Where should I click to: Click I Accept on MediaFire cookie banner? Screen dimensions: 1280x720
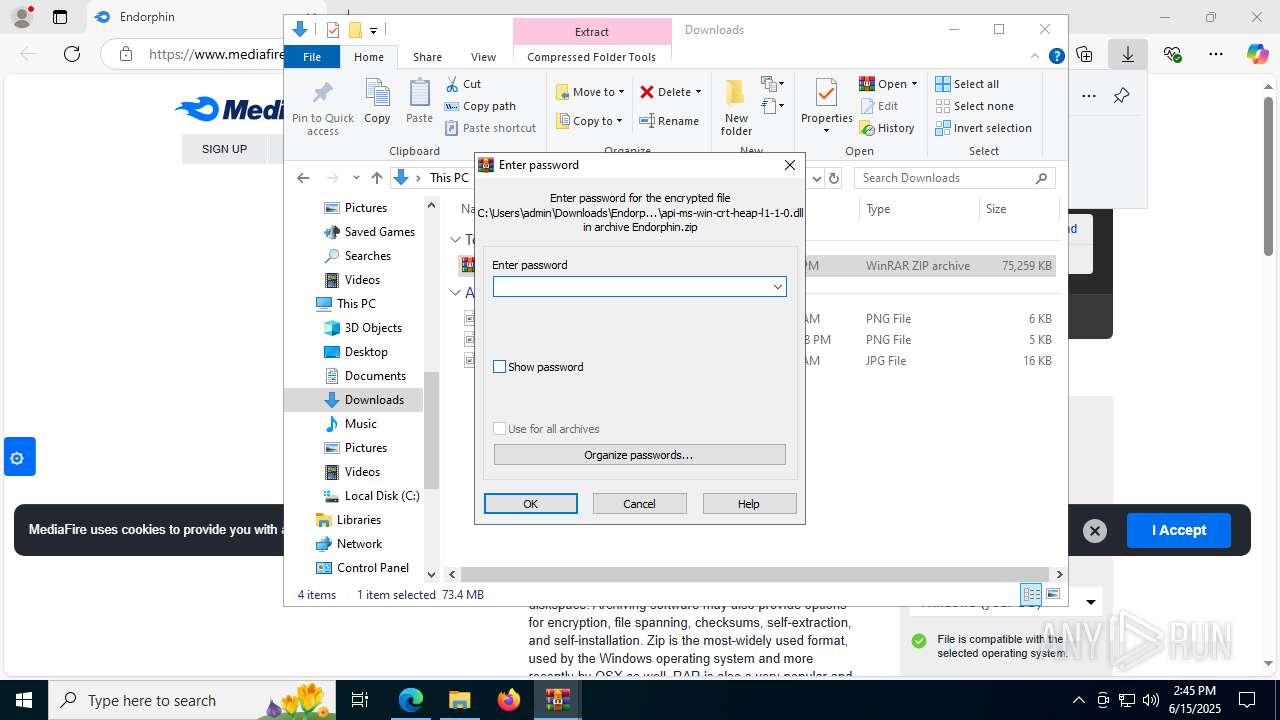[x=1178, y=530]
